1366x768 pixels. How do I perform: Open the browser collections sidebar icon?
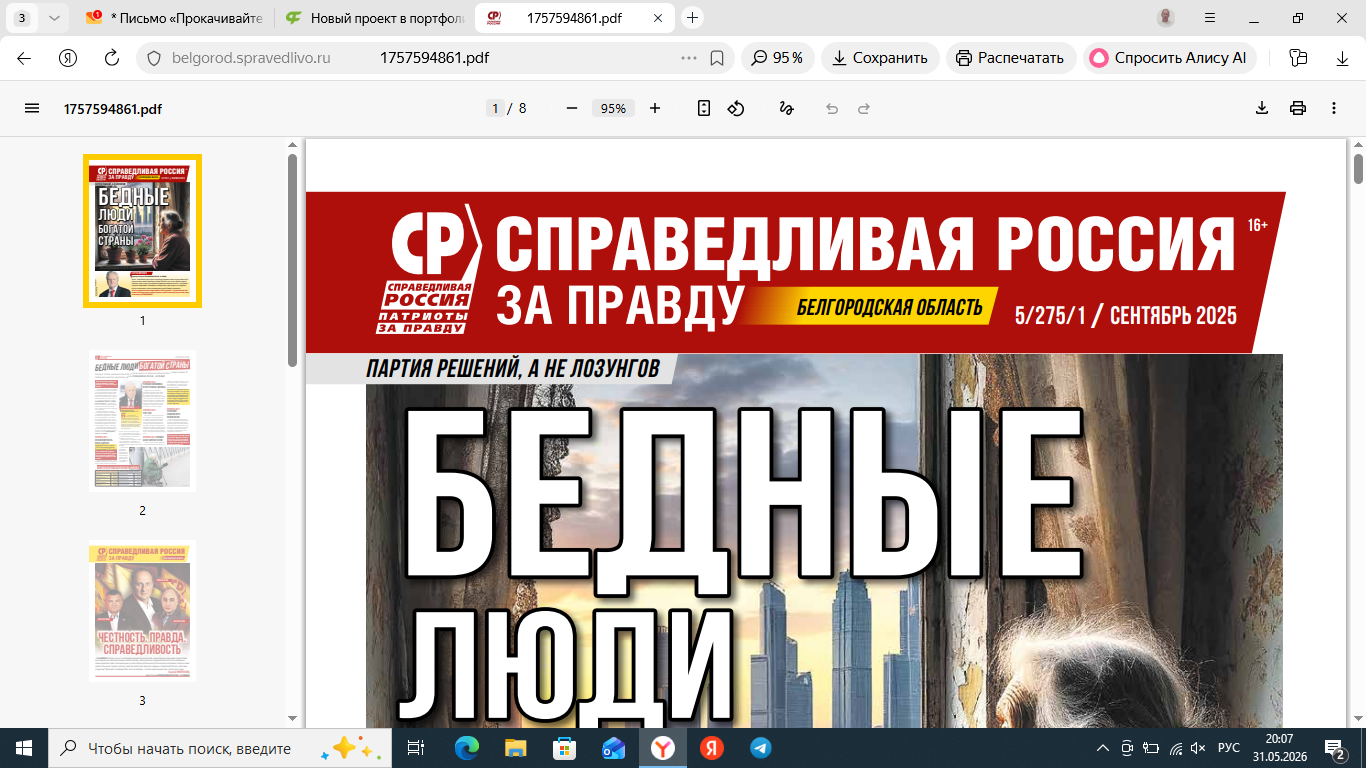1299,58
